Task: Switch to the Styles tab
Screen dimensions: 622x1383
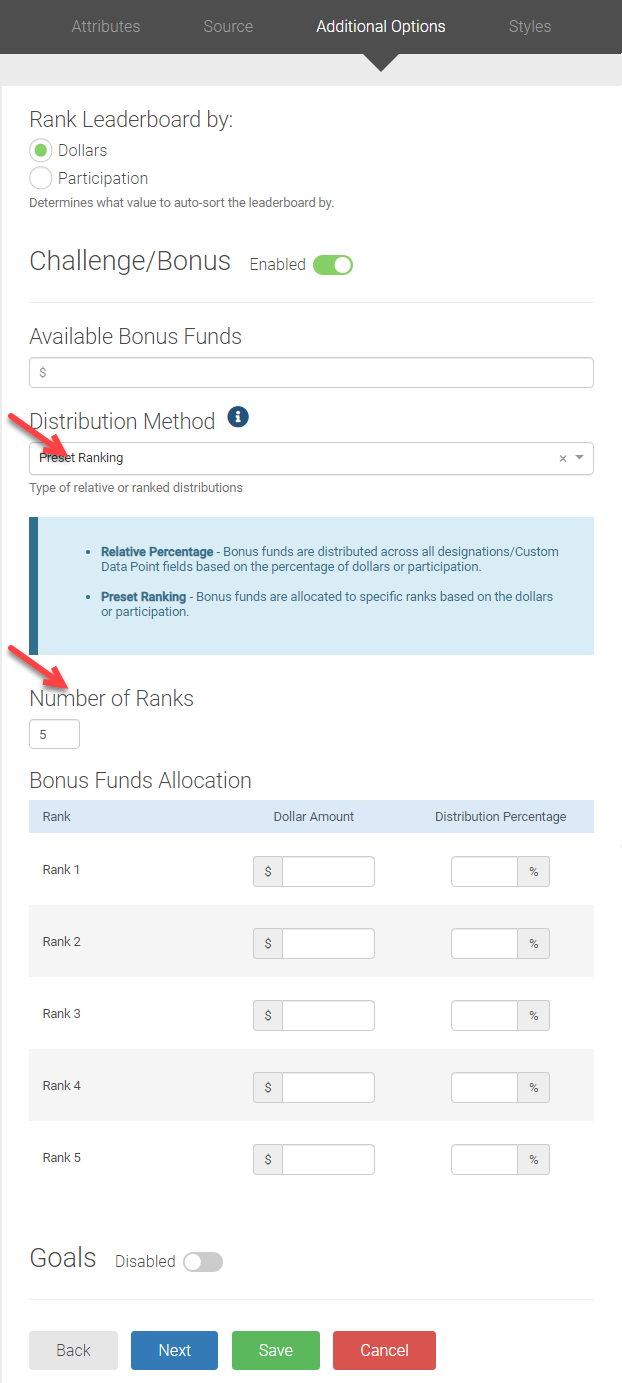Action: (x=529, y=26)
